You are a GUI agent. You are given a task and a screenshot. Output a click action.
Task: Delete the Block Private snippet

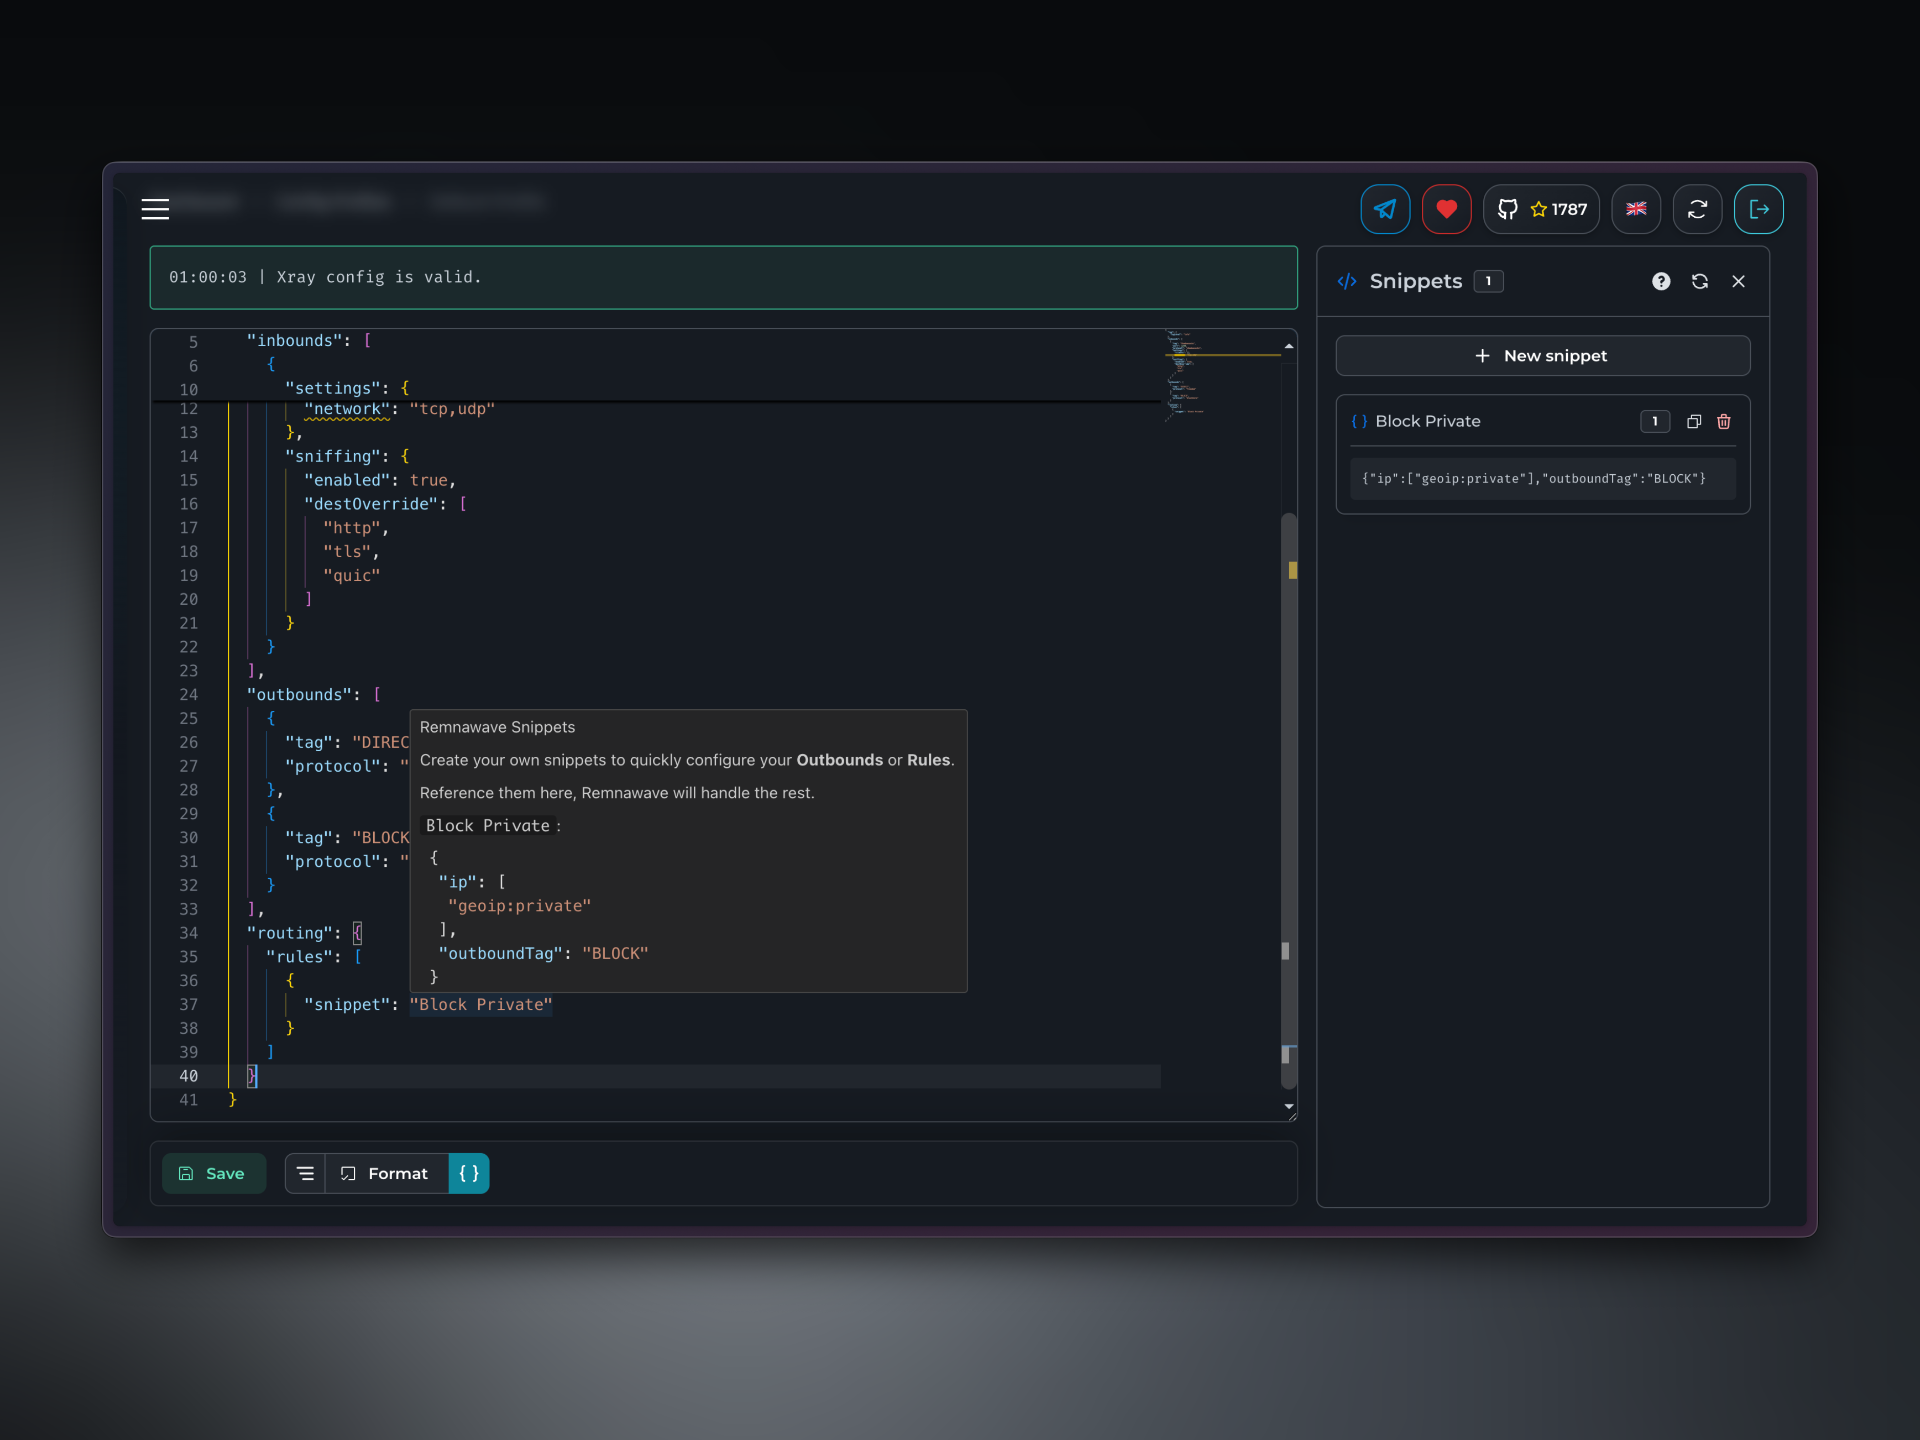(1724, 422)
